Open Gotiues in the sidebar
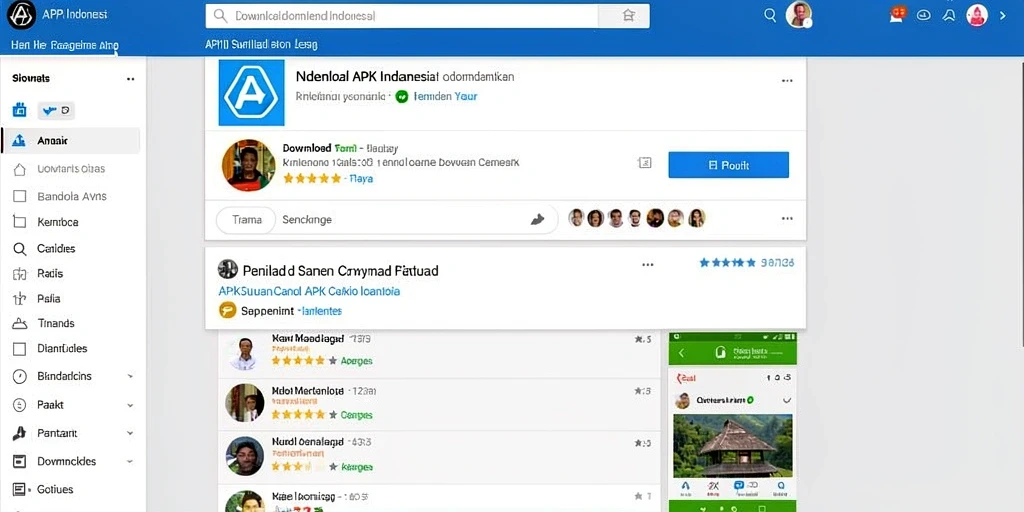The width and height of the screenshot is (1024, 512). point(55,489)
